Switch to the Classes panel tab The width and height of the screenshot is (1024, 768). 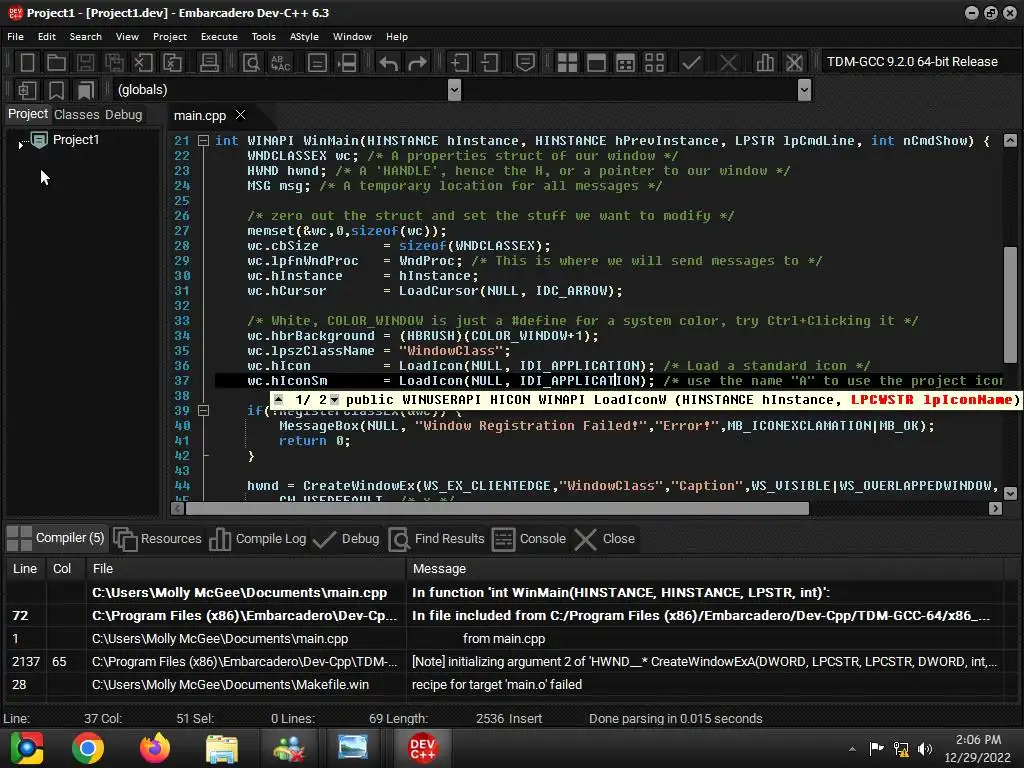tap(76, 114)
